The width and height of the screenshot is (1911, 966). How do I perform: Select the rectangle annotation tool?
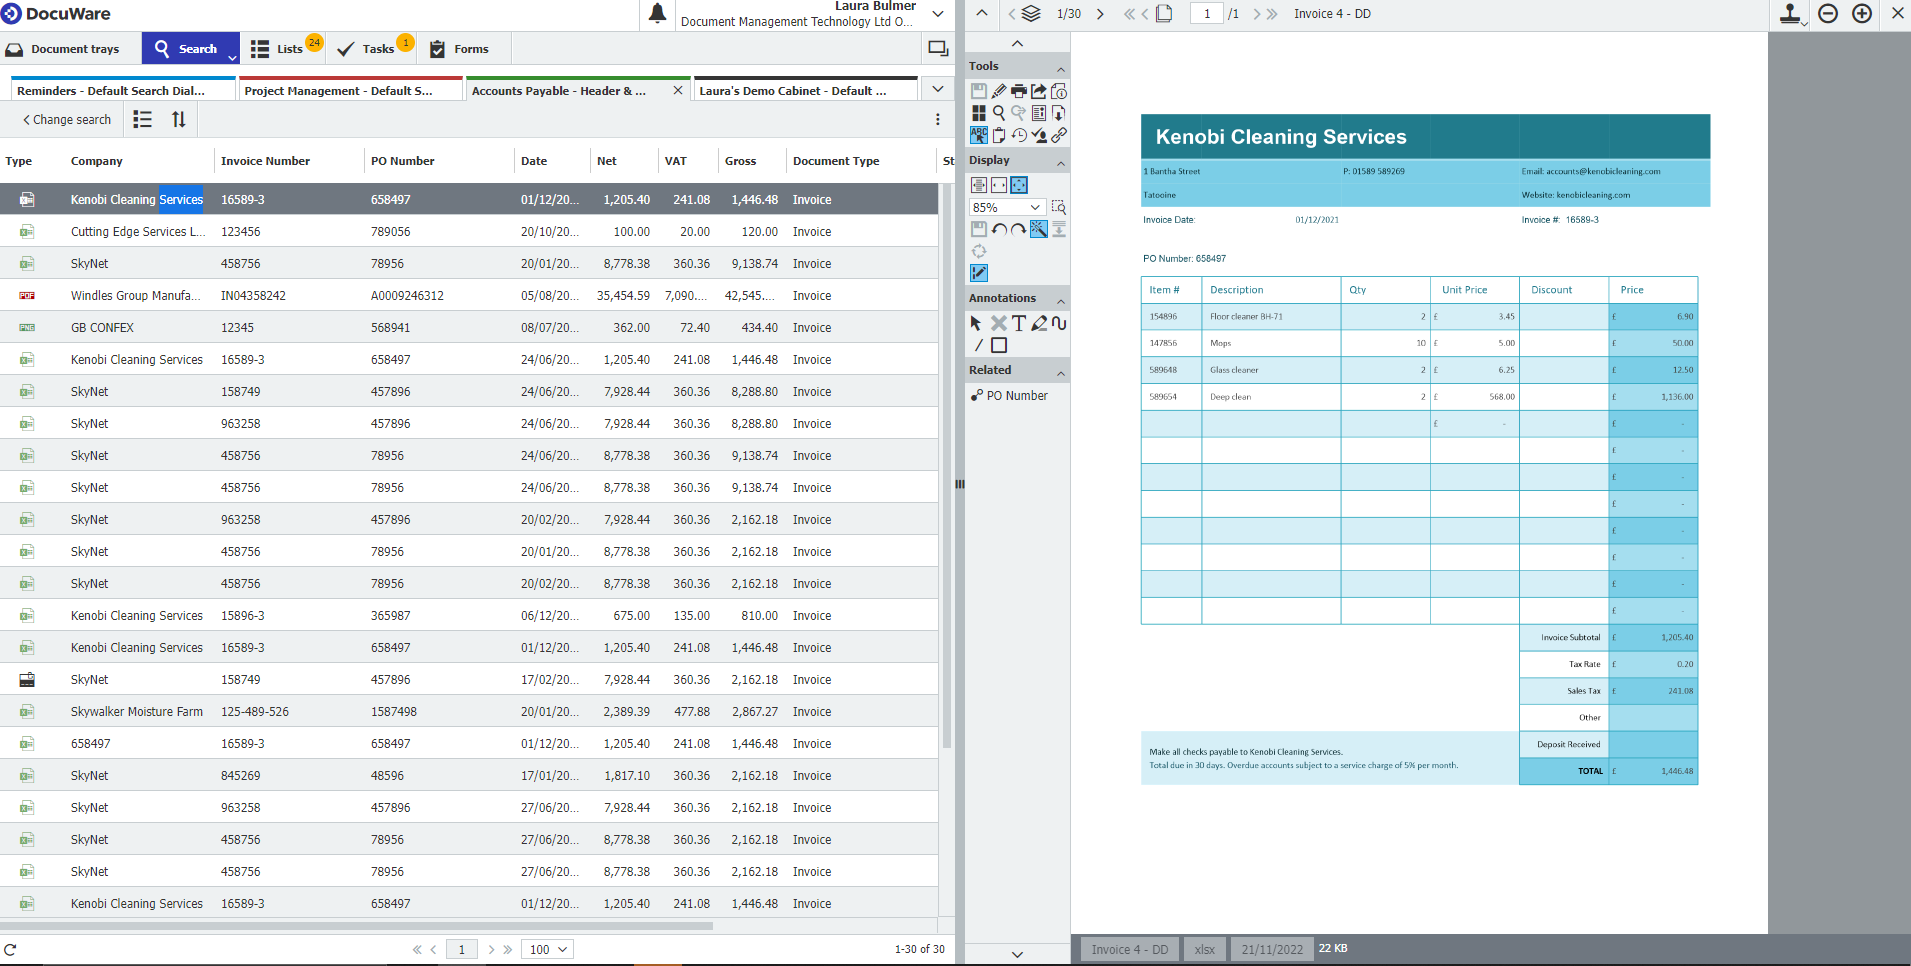point(999,346)
